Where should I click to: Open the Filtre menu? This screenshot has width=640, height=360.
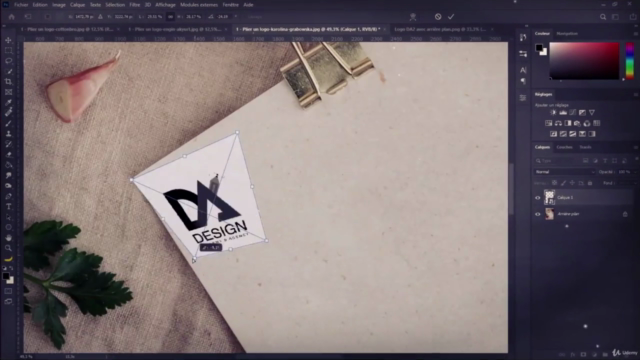135,5
